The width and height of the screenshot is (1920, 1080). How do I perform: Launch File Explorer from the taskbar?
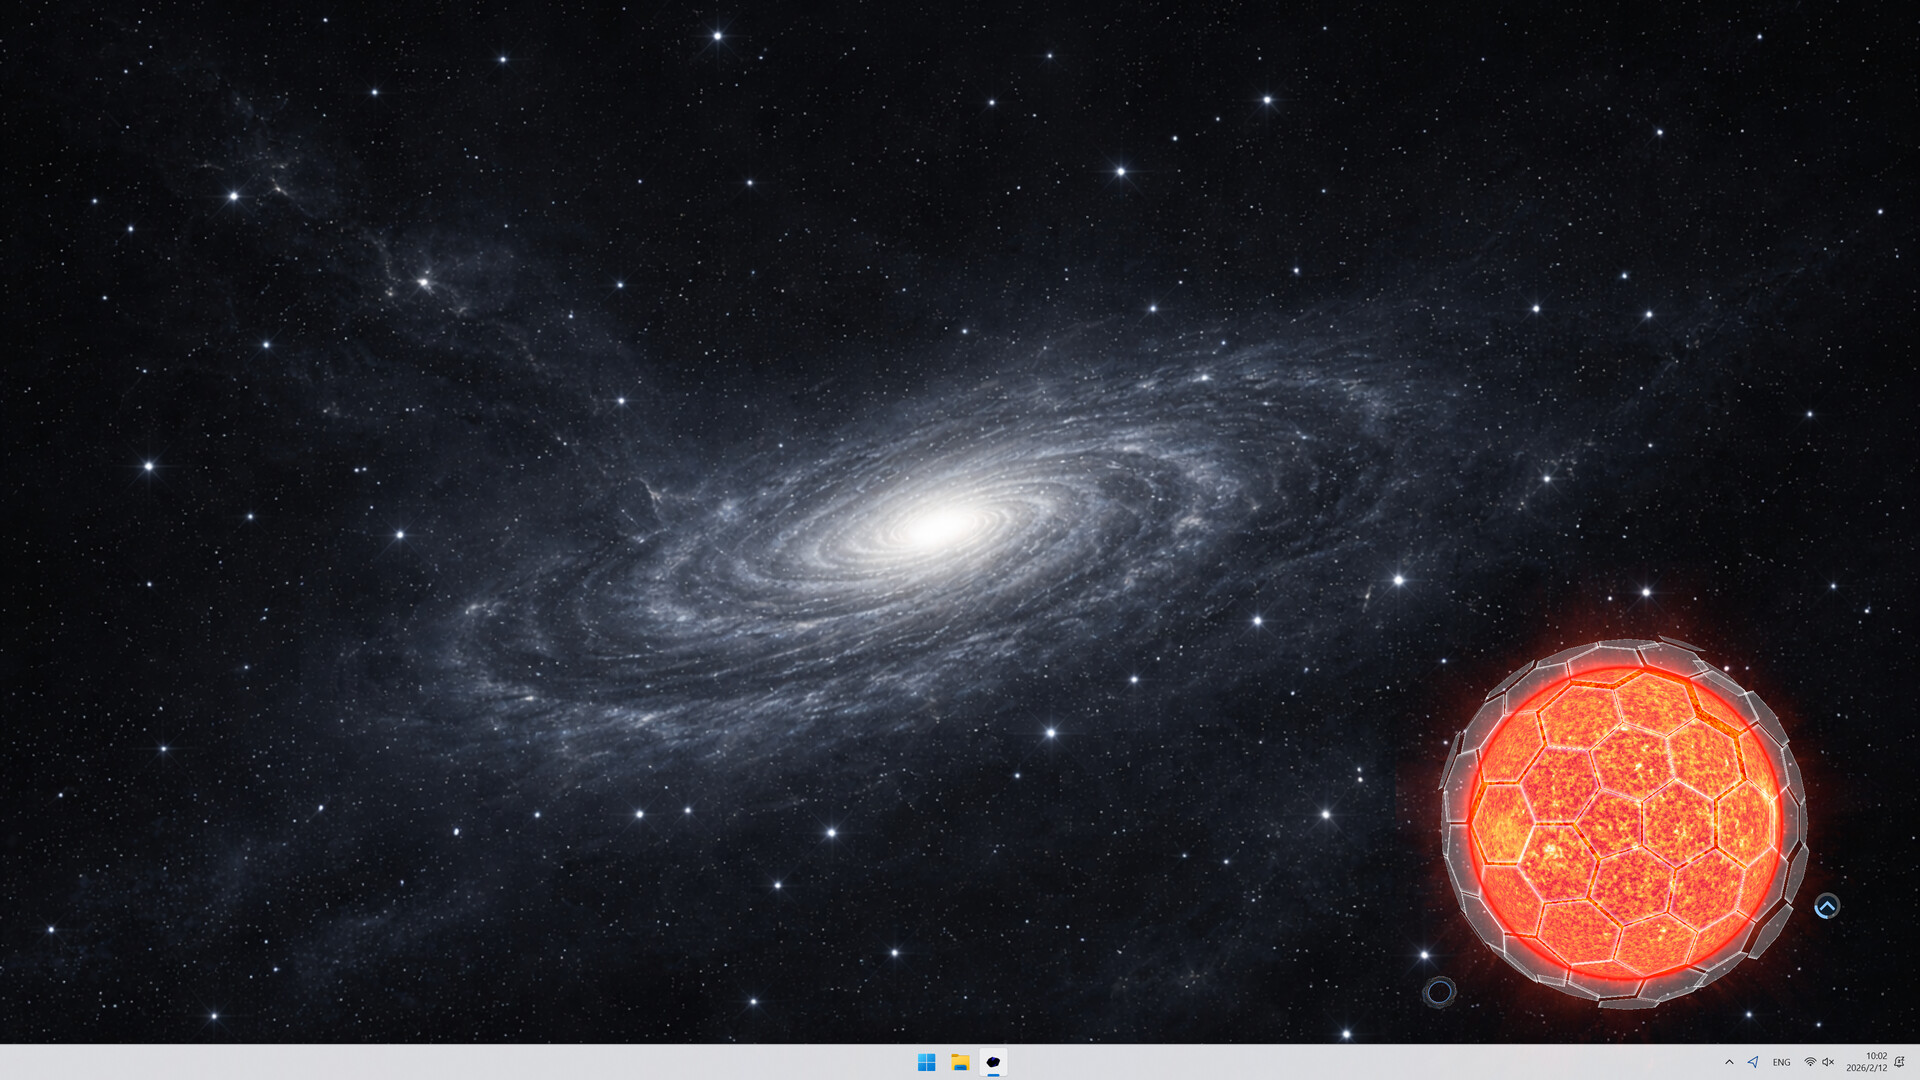[959, 1062]
